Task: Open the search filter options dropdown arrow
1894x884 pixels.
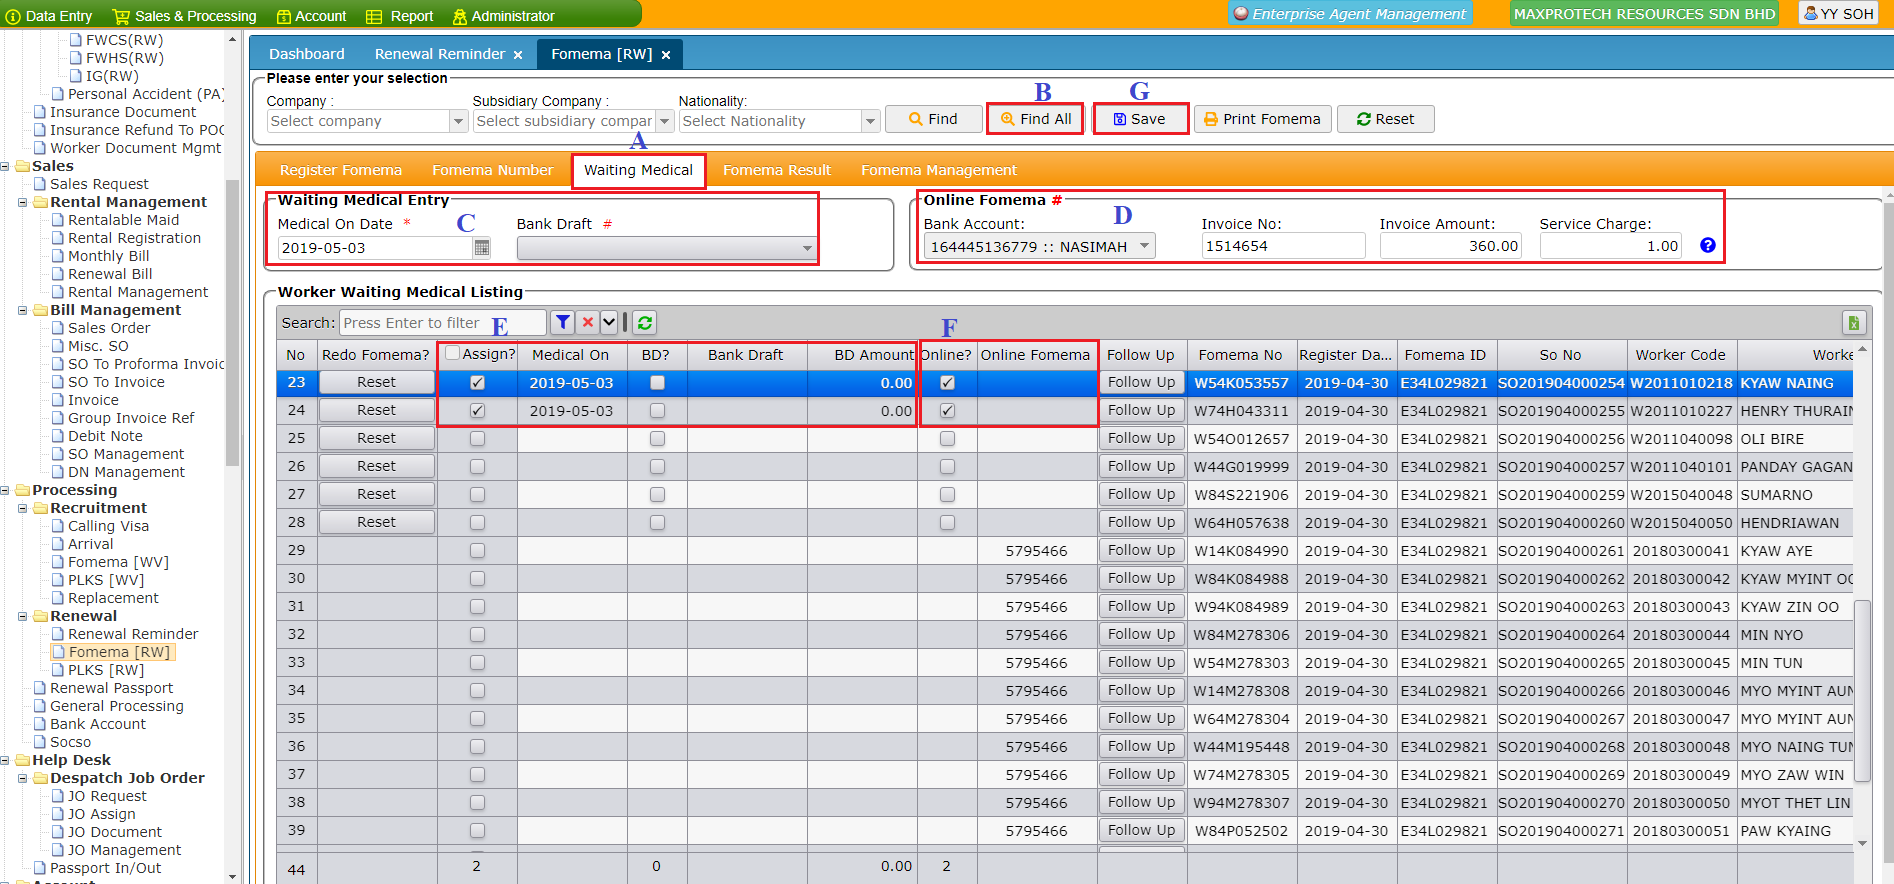Action: pyautogui.click(x=609, y=322)
